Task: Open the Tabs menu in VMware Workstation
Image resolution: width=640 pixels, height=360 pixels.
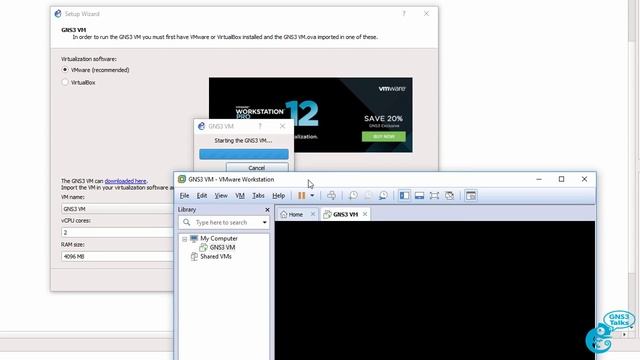Action: pyautogui.click(x=258, y=196)
